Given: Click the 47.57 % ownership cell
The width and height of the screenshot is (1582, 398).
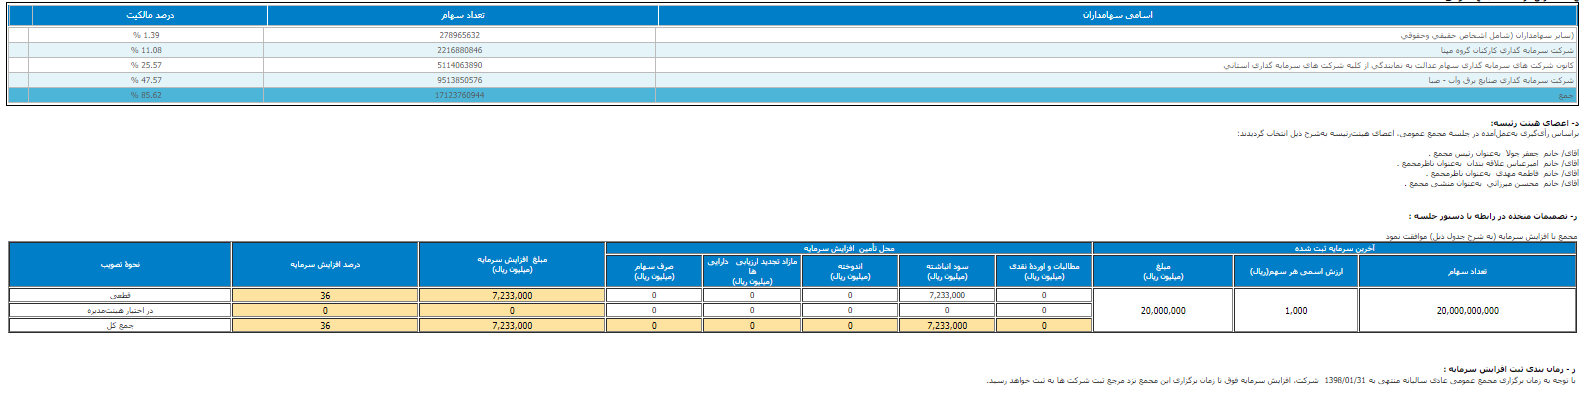Looking at the screenshot, I should [x=146, y=80].
